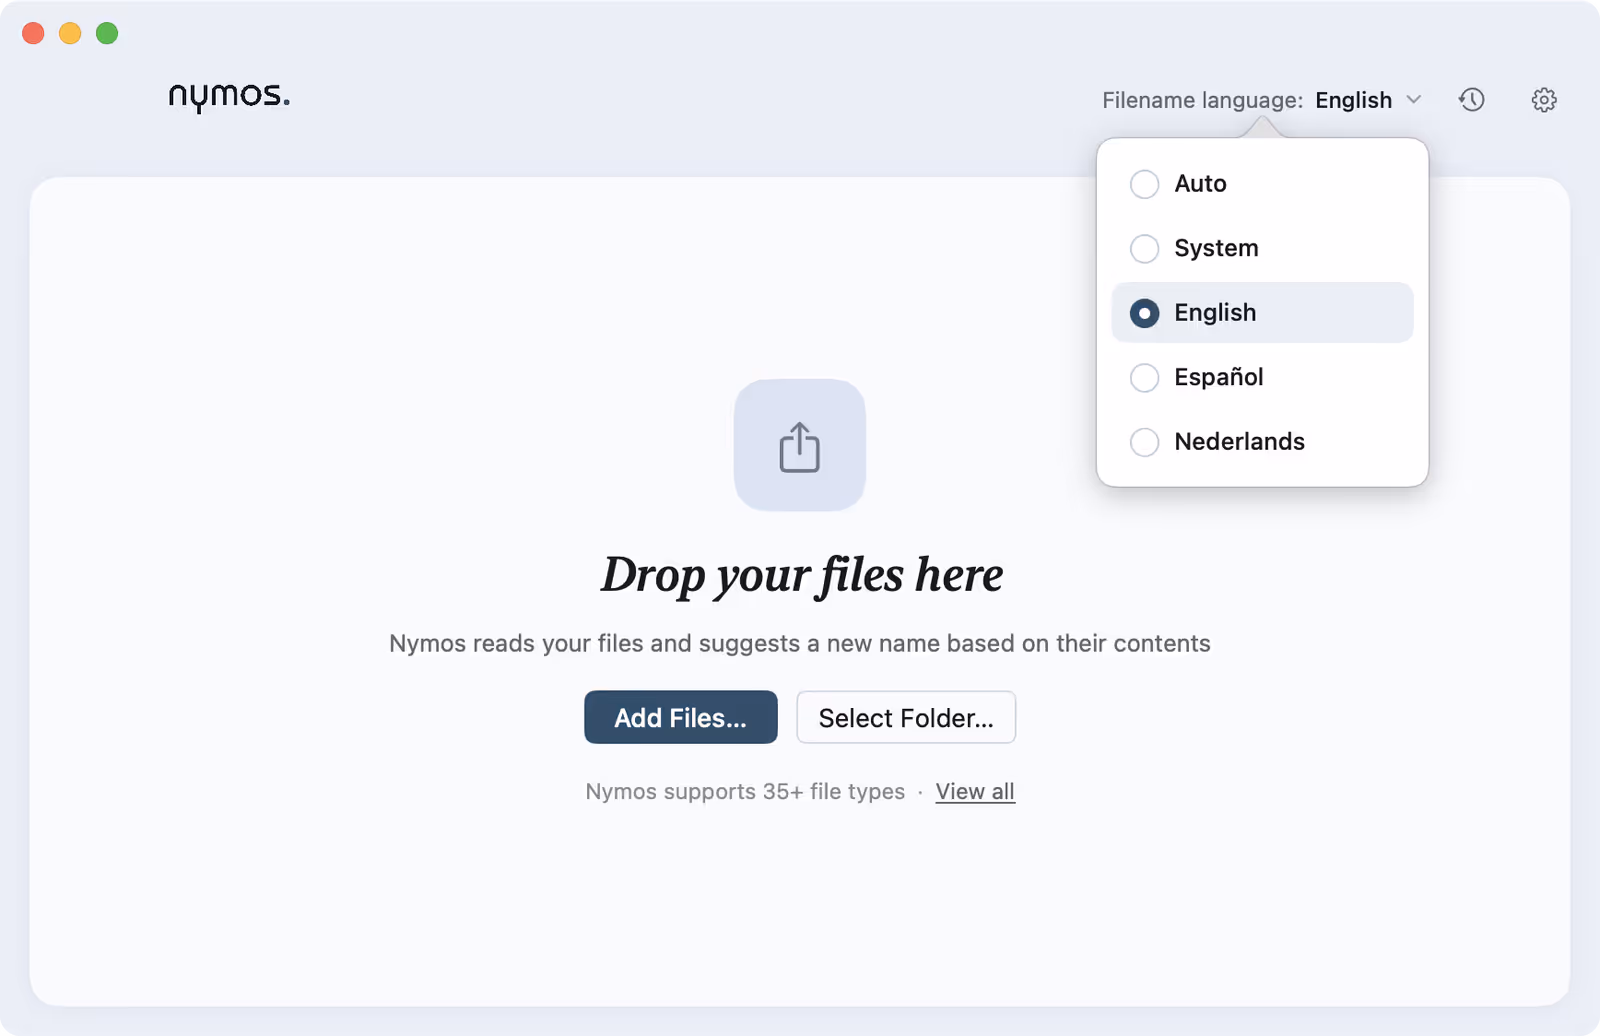Click the 'Filename language:' label
The width and height of the screenshot is (1600, 1036).
1202,100
